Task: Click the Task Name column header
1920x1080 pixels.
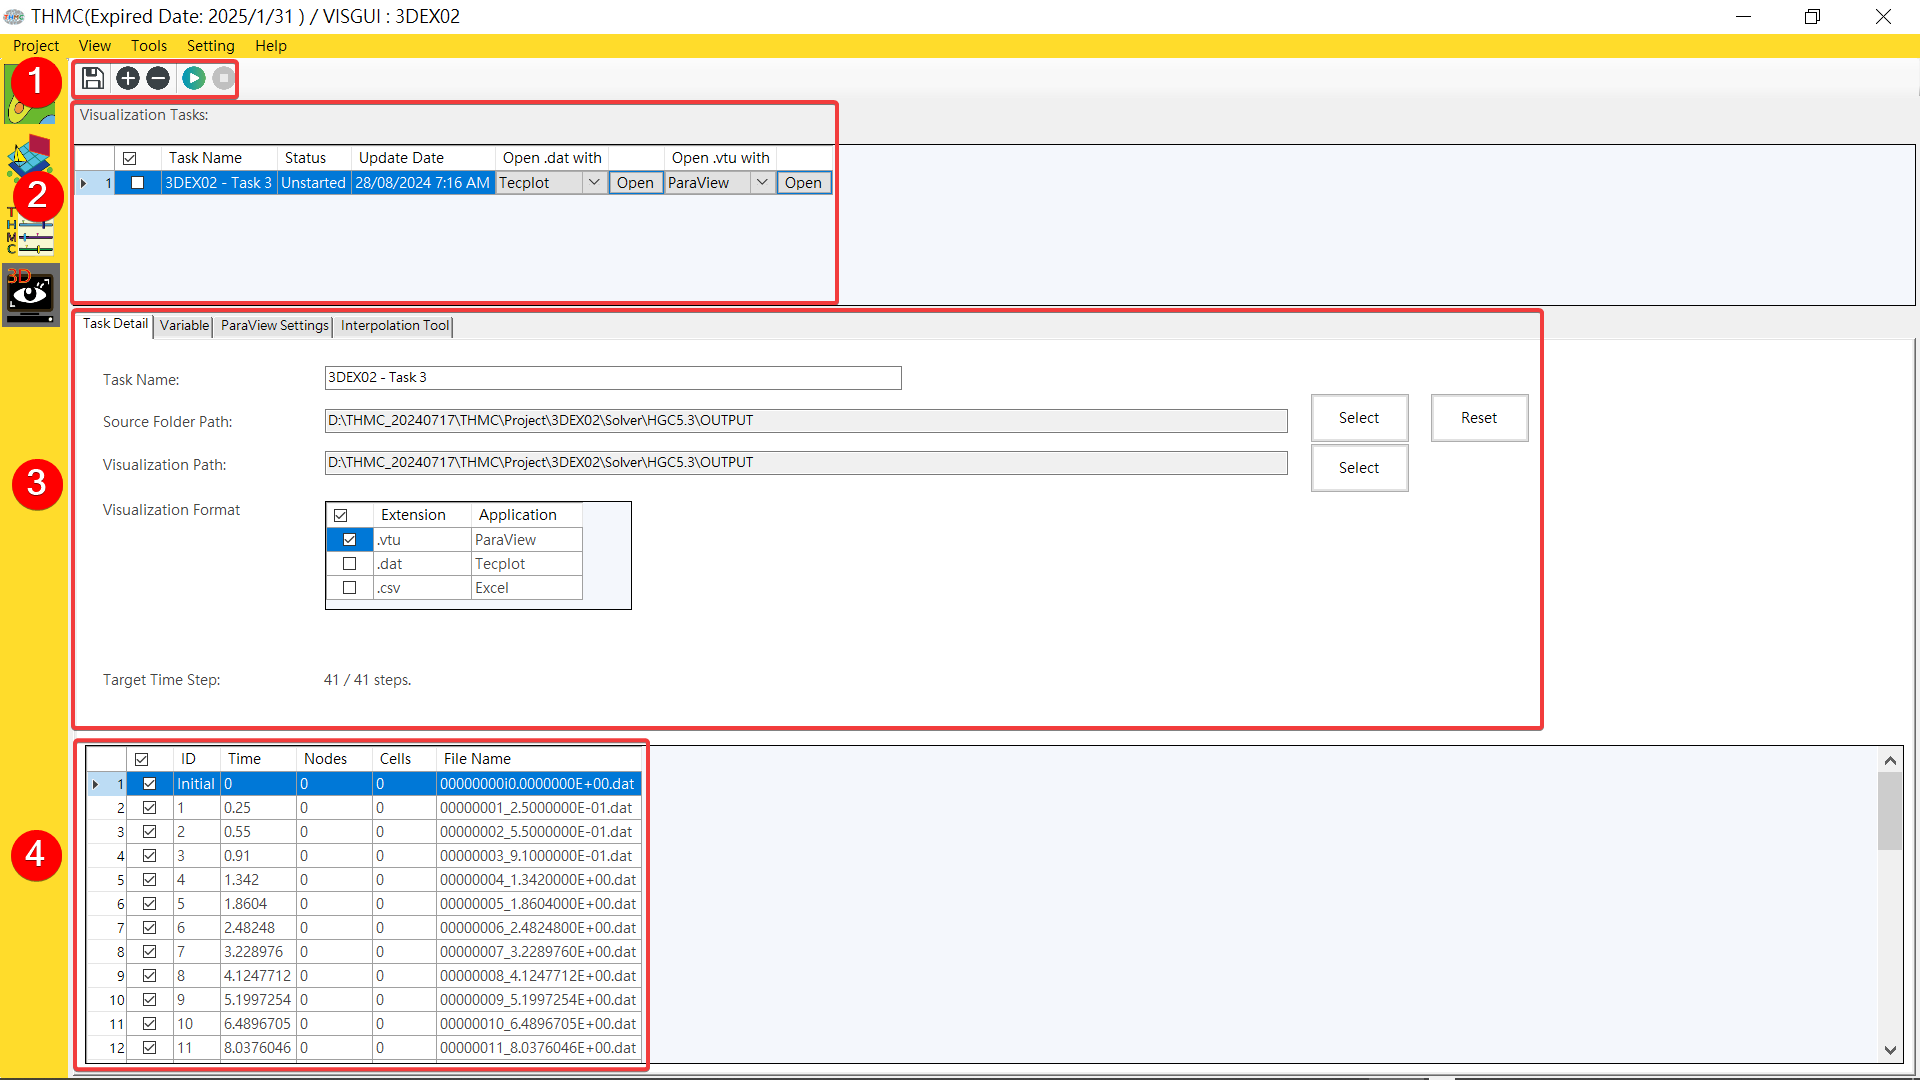Action: click(219, 158)
